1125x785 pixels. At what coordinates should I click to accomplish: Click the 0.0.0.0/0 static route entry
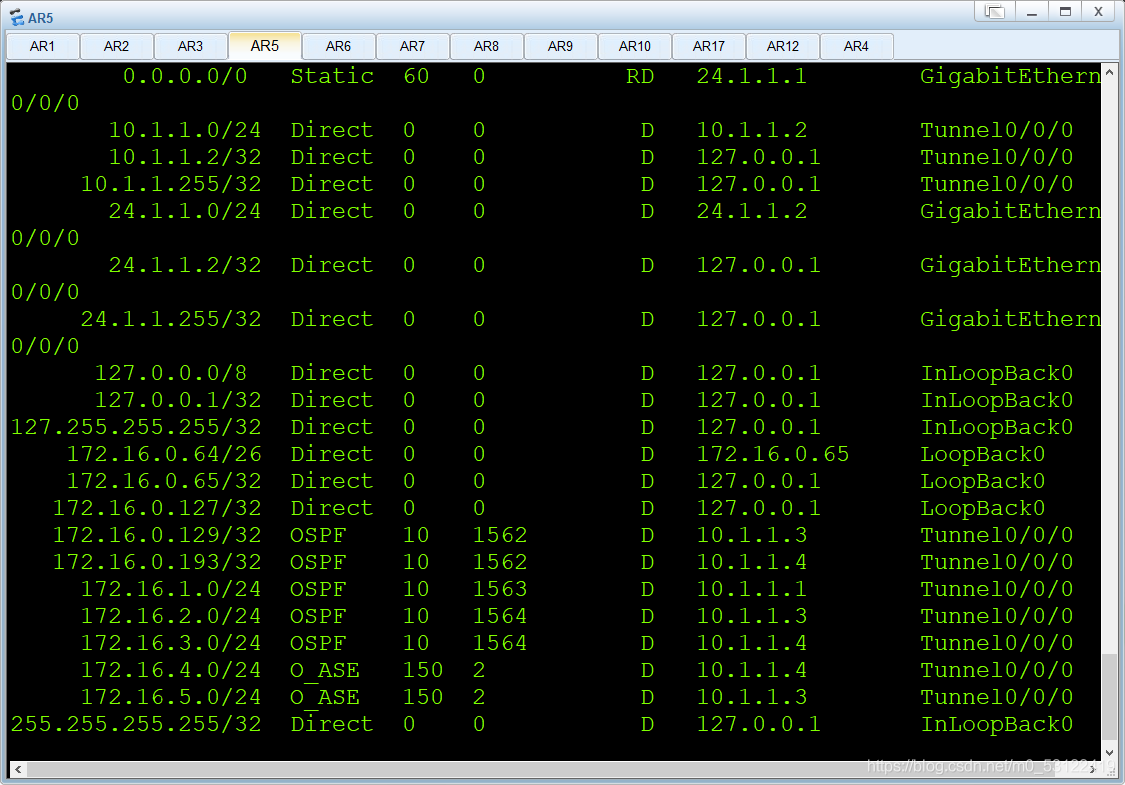coord(184,76)
